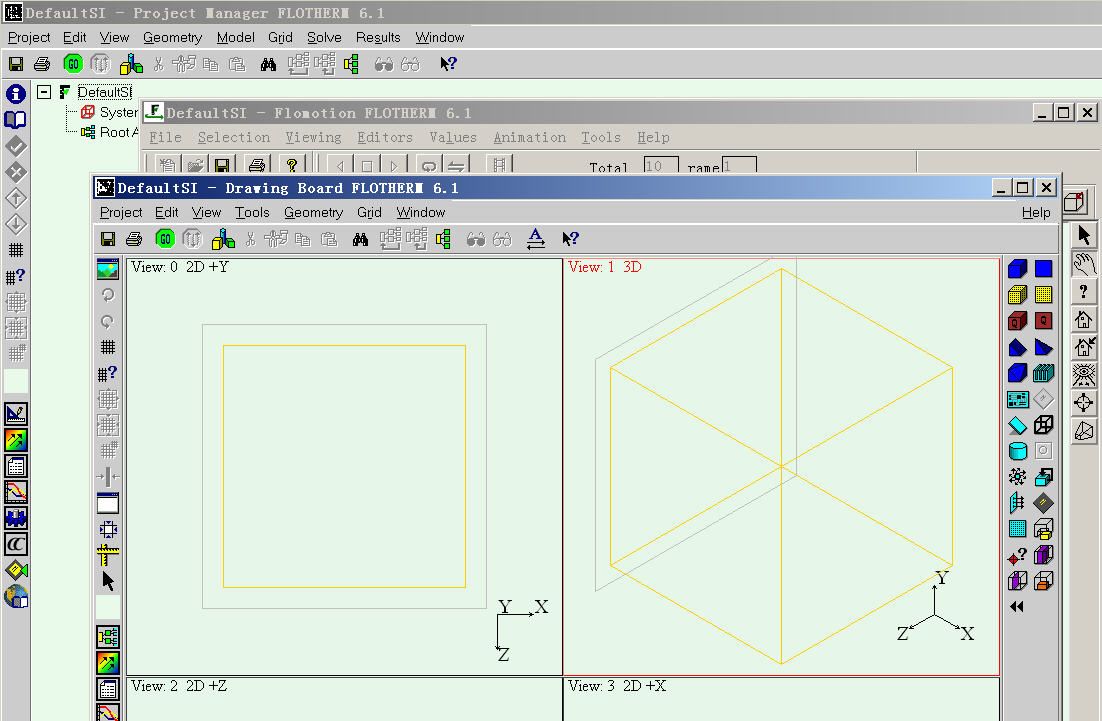Click the blank window icon in Drawing Board sidebar
Viewport: 1102px width, 721px height.
click(108, 503)
